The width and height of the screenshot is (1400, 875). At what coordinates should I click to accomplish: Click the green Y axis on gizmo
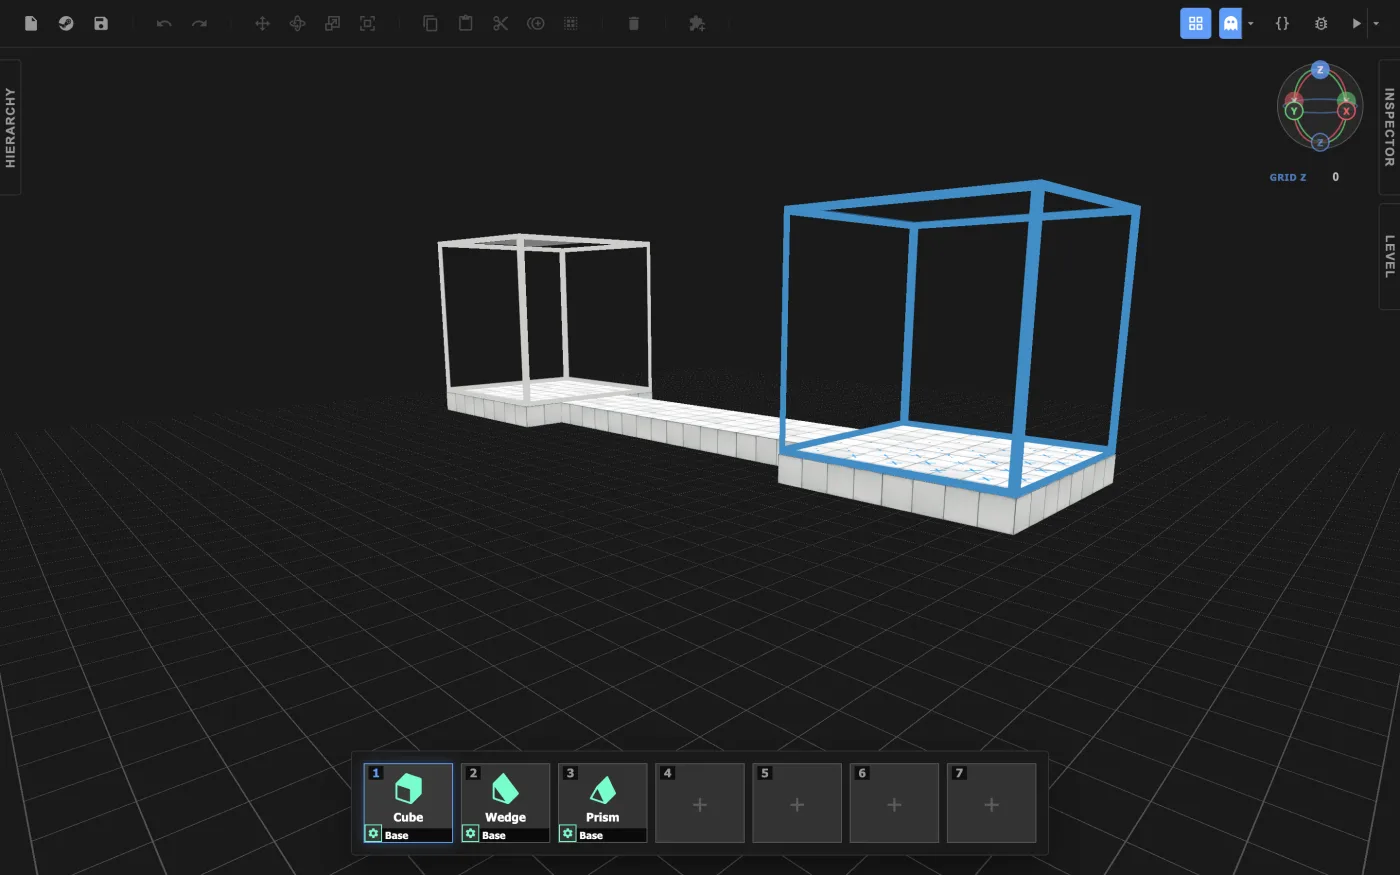[x=1294, y=111]
